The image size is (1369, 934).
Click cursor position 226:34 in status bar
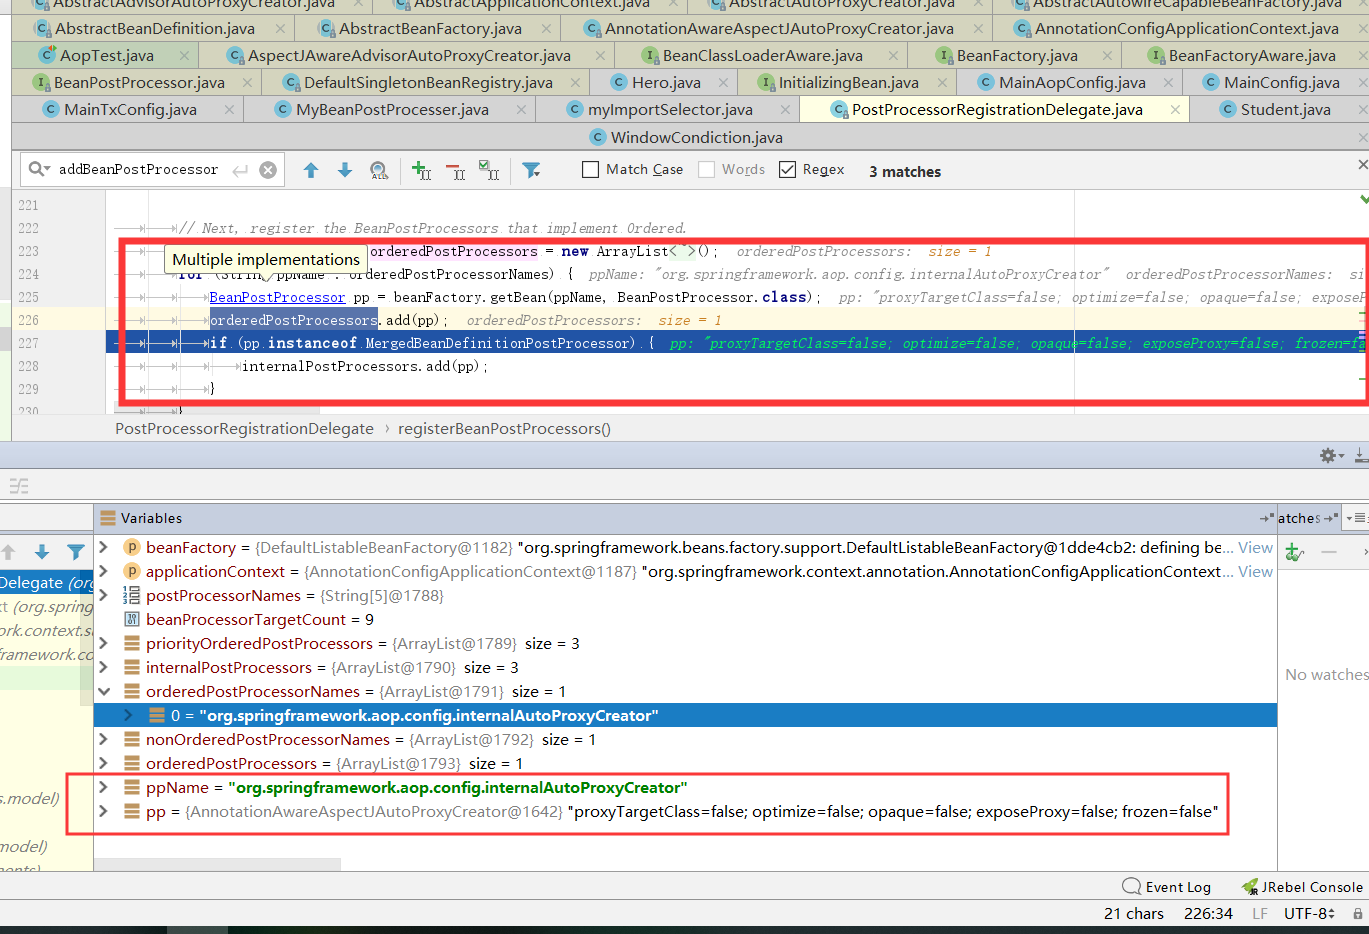click(x=1208, y=914)
